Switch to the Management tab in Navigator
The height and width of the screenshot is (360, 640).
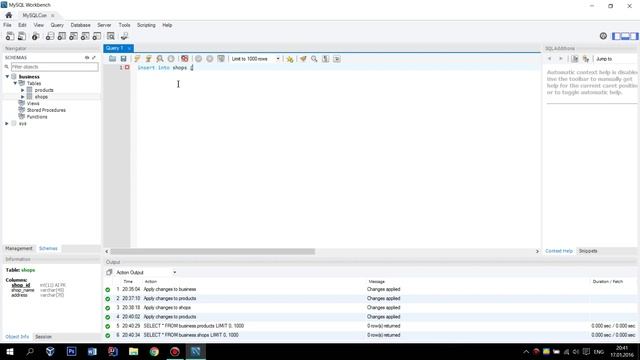pos(18,248)
